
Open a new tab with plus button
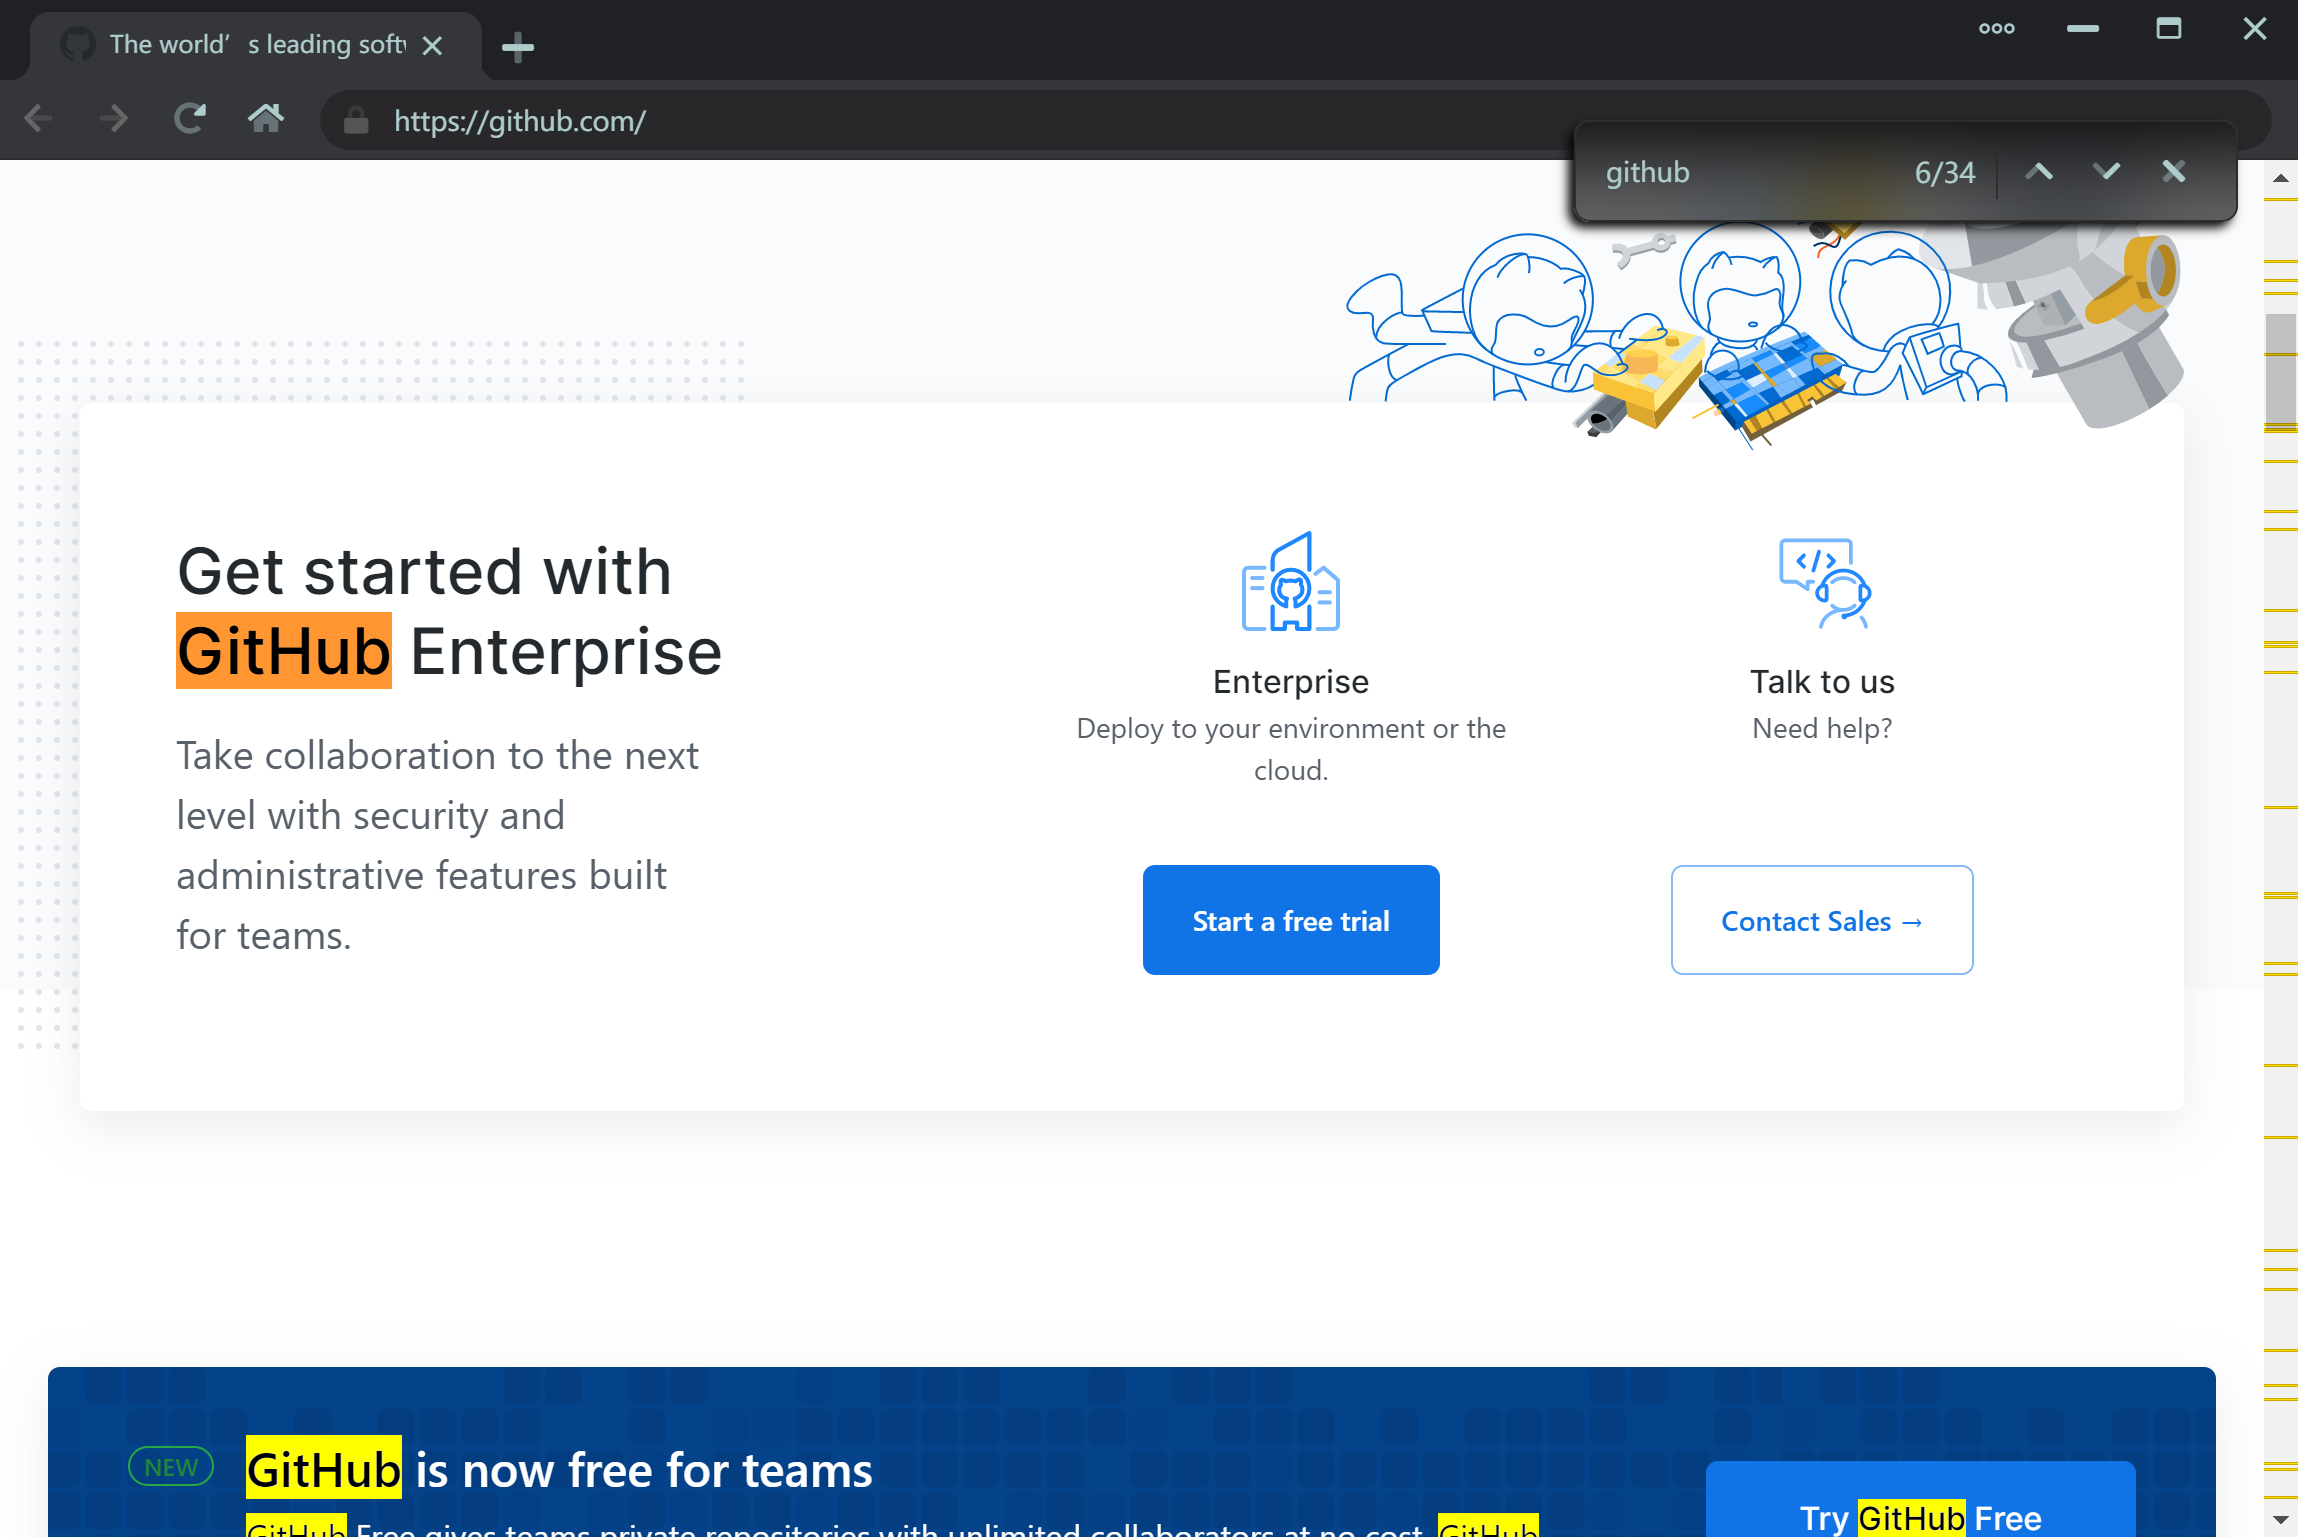pos(517,46)
